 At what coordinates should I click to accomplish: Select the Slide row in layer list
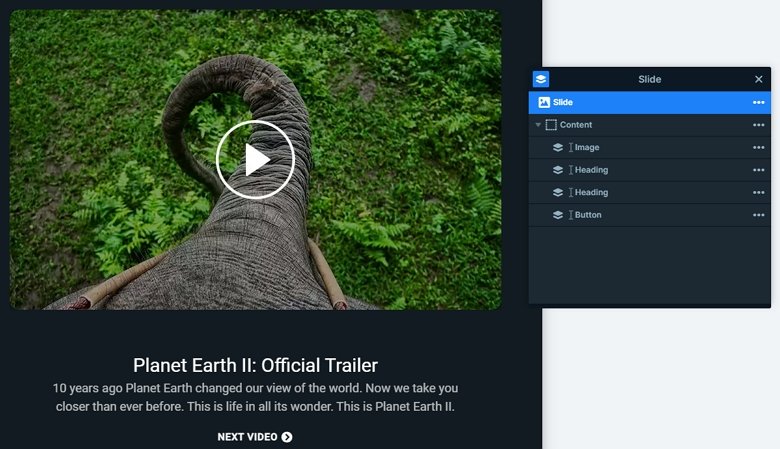coord(650,102)
